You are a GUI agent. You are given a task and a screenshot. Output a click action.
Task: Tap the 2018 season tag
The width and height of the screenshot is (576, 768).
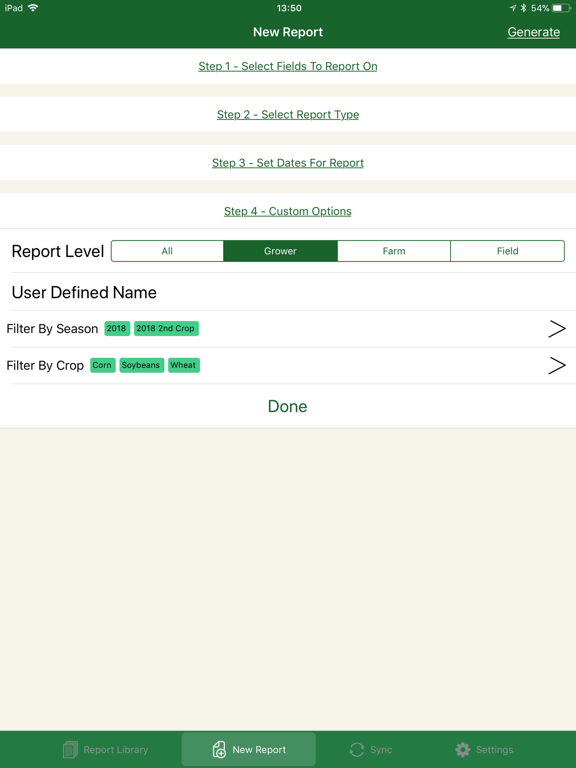click(x=117, y=328)
